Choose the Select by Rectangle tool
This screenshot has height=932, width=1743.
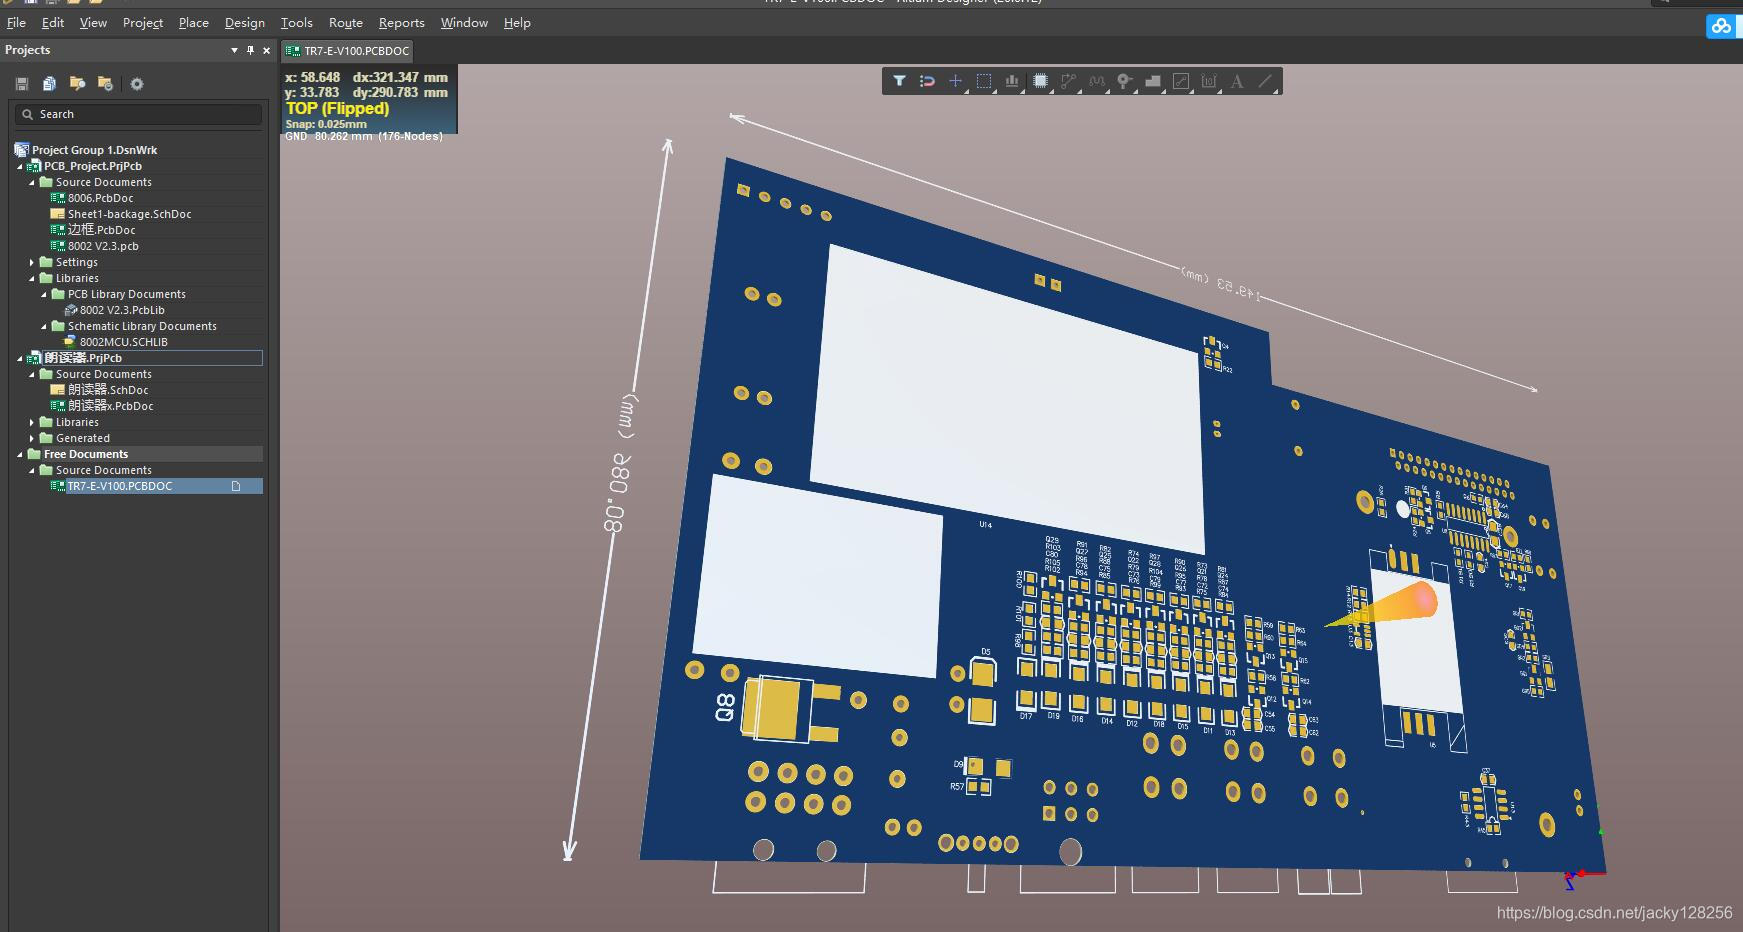984,81
